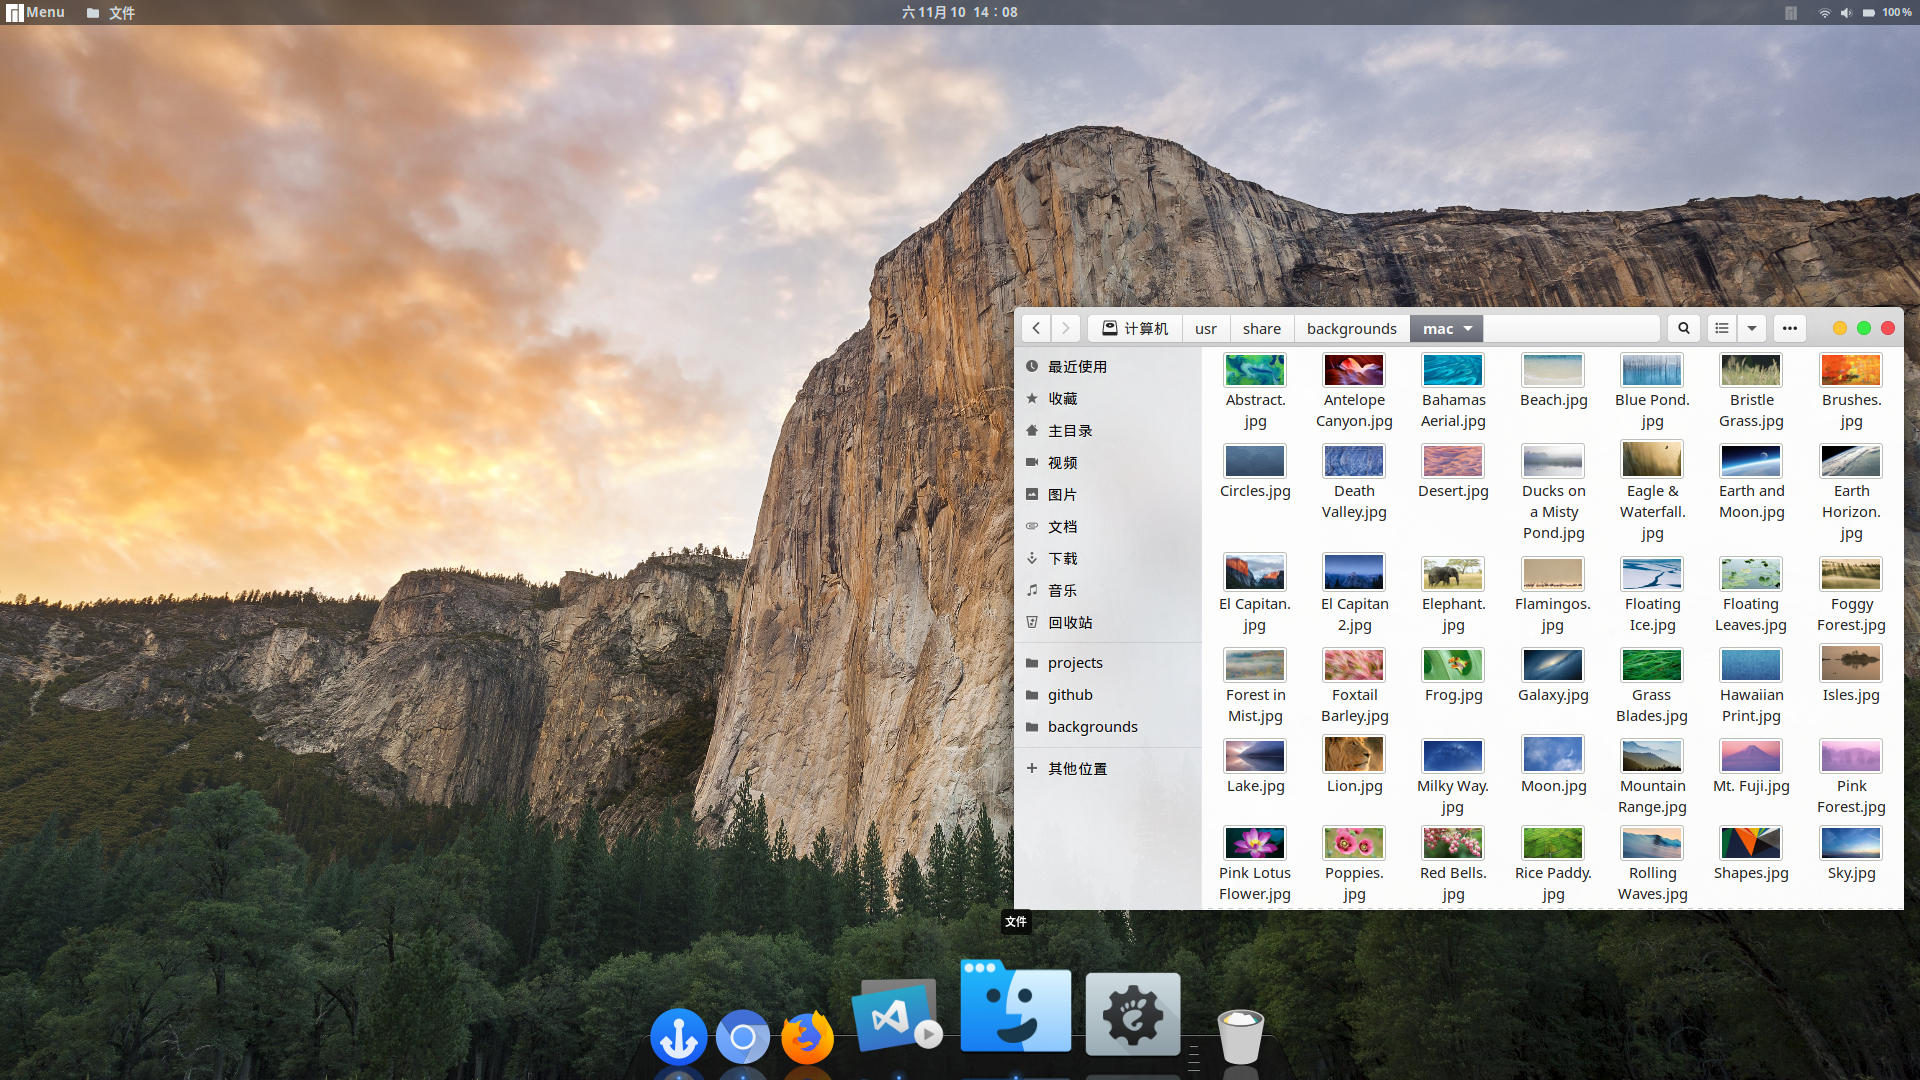
Task: Expand 其他位置 (Other Locations) sidebar item
Action: [x=1077, y=767]
